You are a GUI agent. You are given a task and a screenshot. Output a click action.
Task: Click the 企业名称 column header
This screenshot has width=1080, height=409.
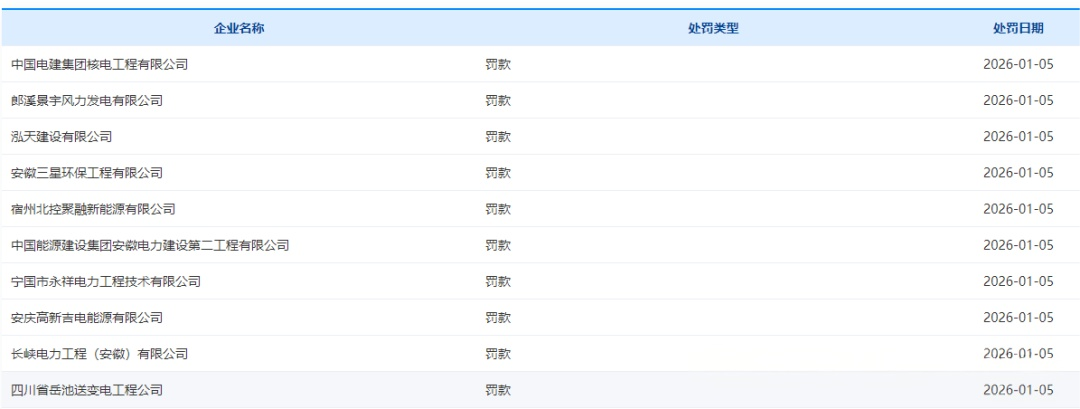239,28
